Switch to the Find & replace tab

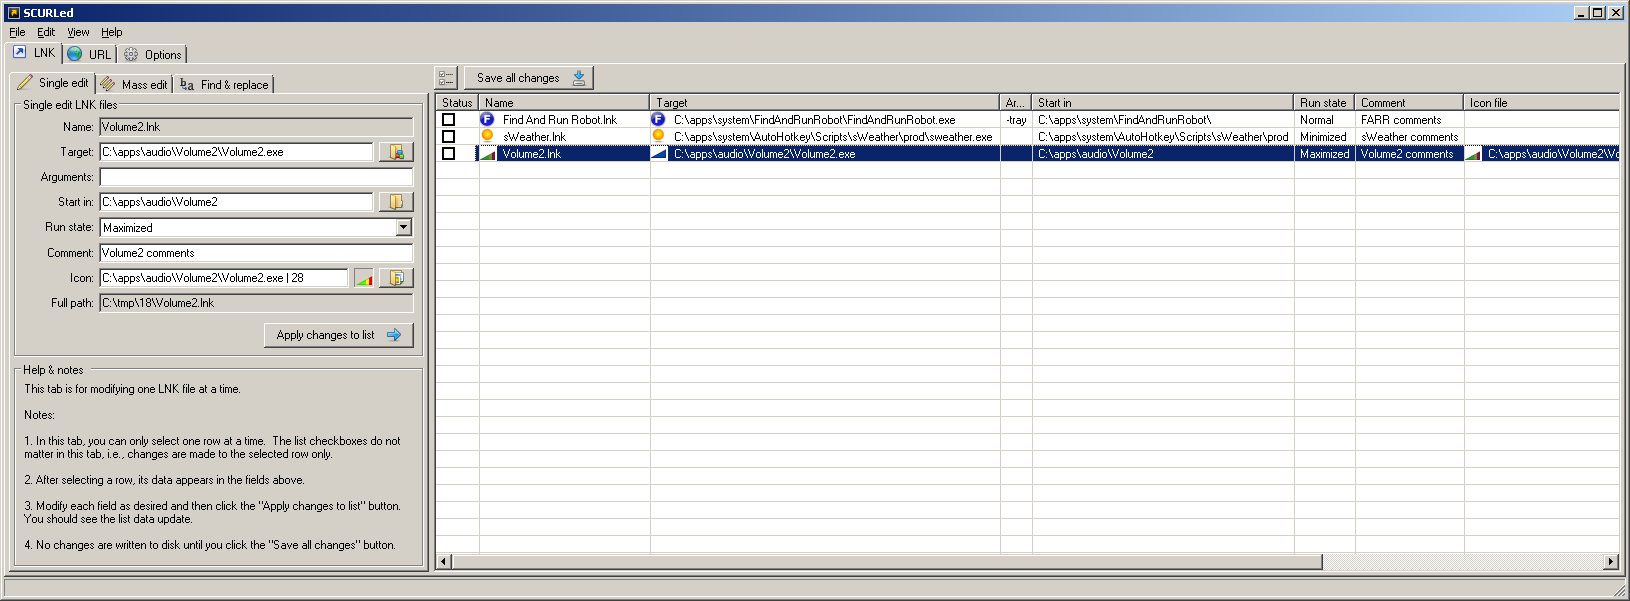tap(225, 85)
